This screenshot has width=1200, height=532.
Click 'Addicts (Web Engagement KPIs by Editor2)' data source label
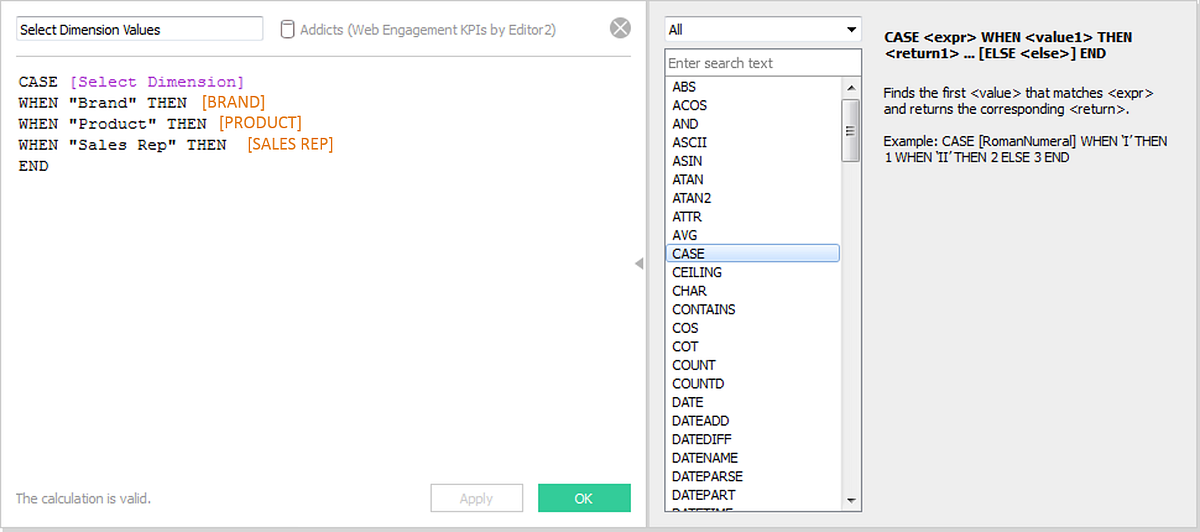tap(428, 30)
